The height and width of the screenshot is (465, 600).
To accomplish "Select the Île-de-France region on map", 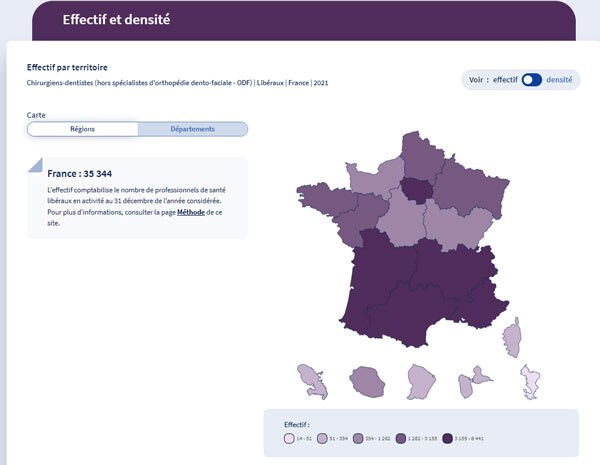I will [x=415, y=190].
